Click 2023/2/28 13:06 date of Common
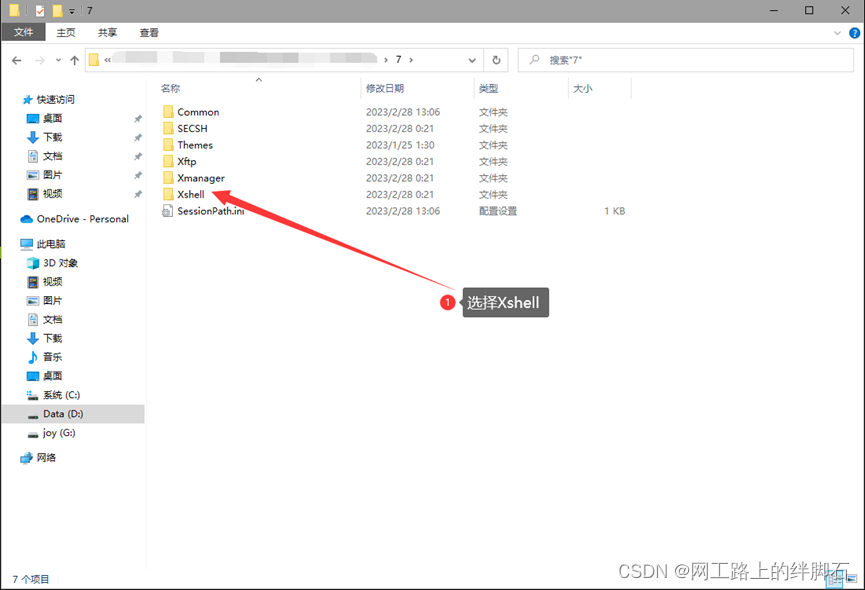865x590 pixels. 403,112
